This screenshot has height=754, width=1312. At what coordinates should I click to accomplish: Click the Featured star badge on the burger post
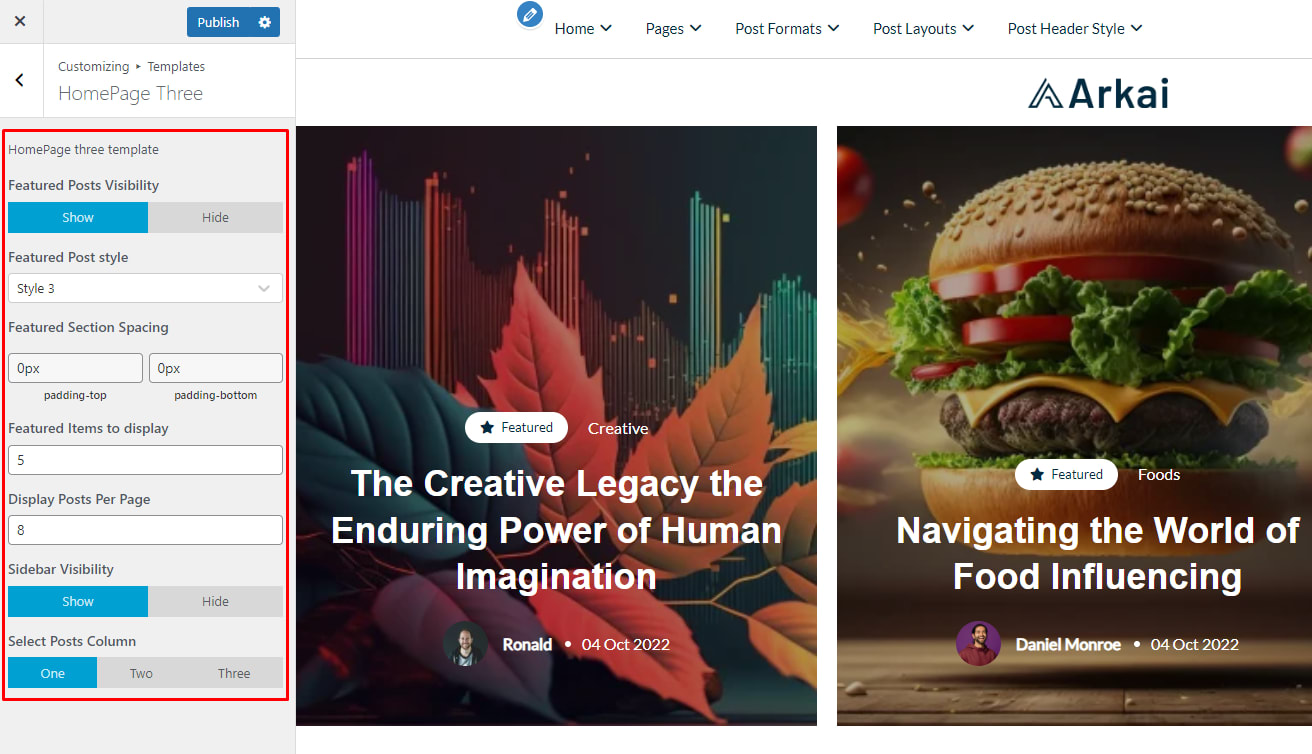(1066, 474)
